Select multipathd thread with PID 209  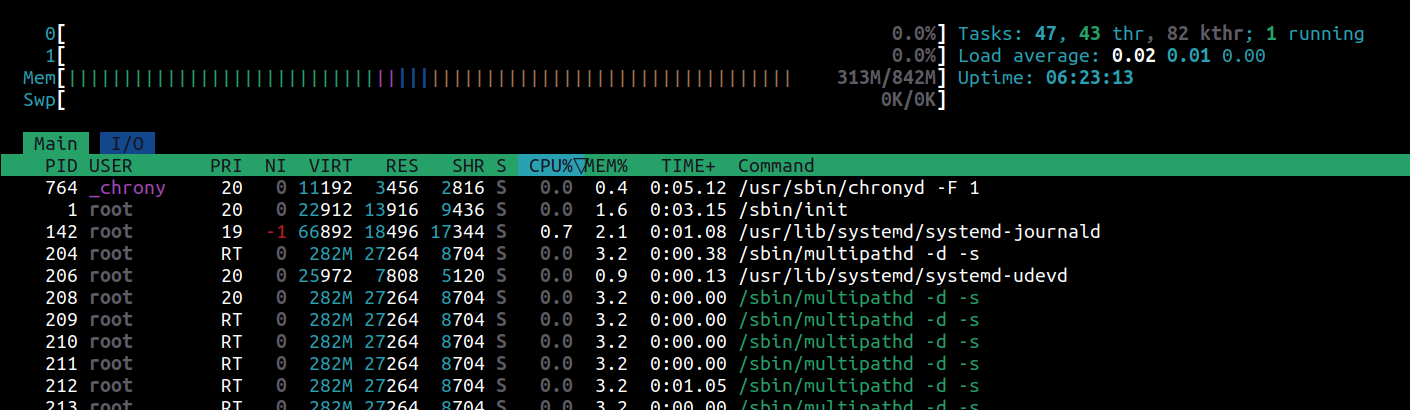[705, 320]
